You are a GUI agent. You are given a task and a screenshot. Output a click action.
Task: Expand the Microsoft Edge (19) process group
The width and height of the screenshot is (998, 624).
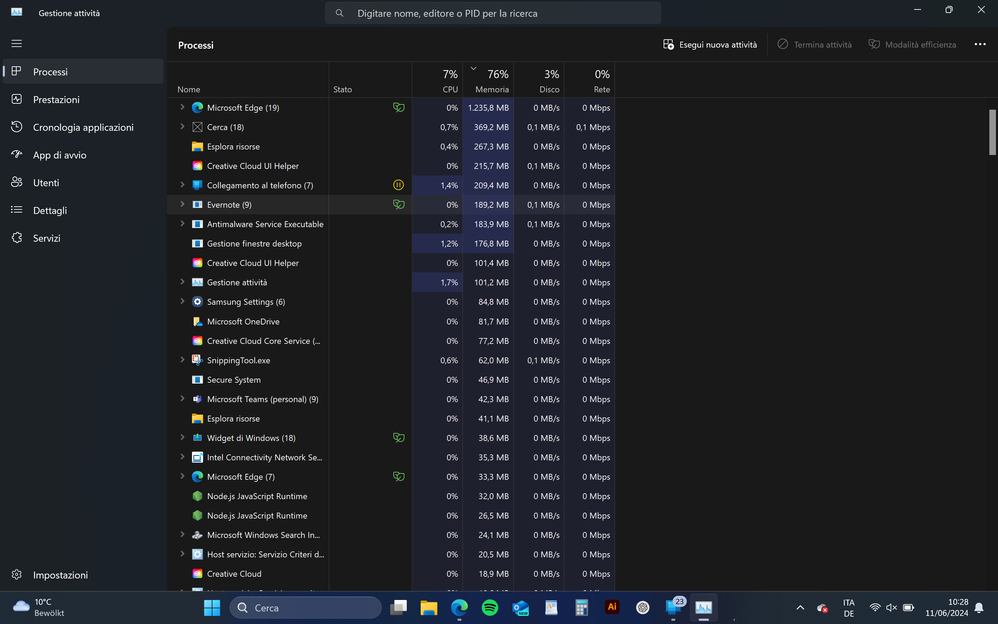[182, 108]
